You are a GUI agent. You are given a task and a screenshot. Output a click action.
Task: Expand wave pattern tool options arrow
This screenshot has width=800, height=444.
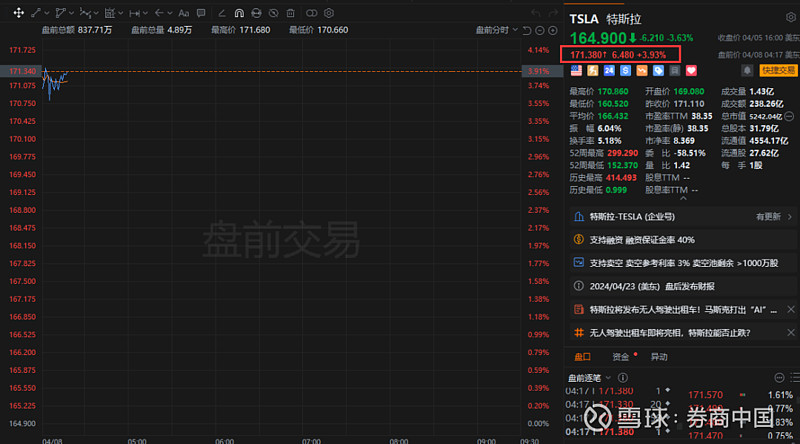point(96,13)
